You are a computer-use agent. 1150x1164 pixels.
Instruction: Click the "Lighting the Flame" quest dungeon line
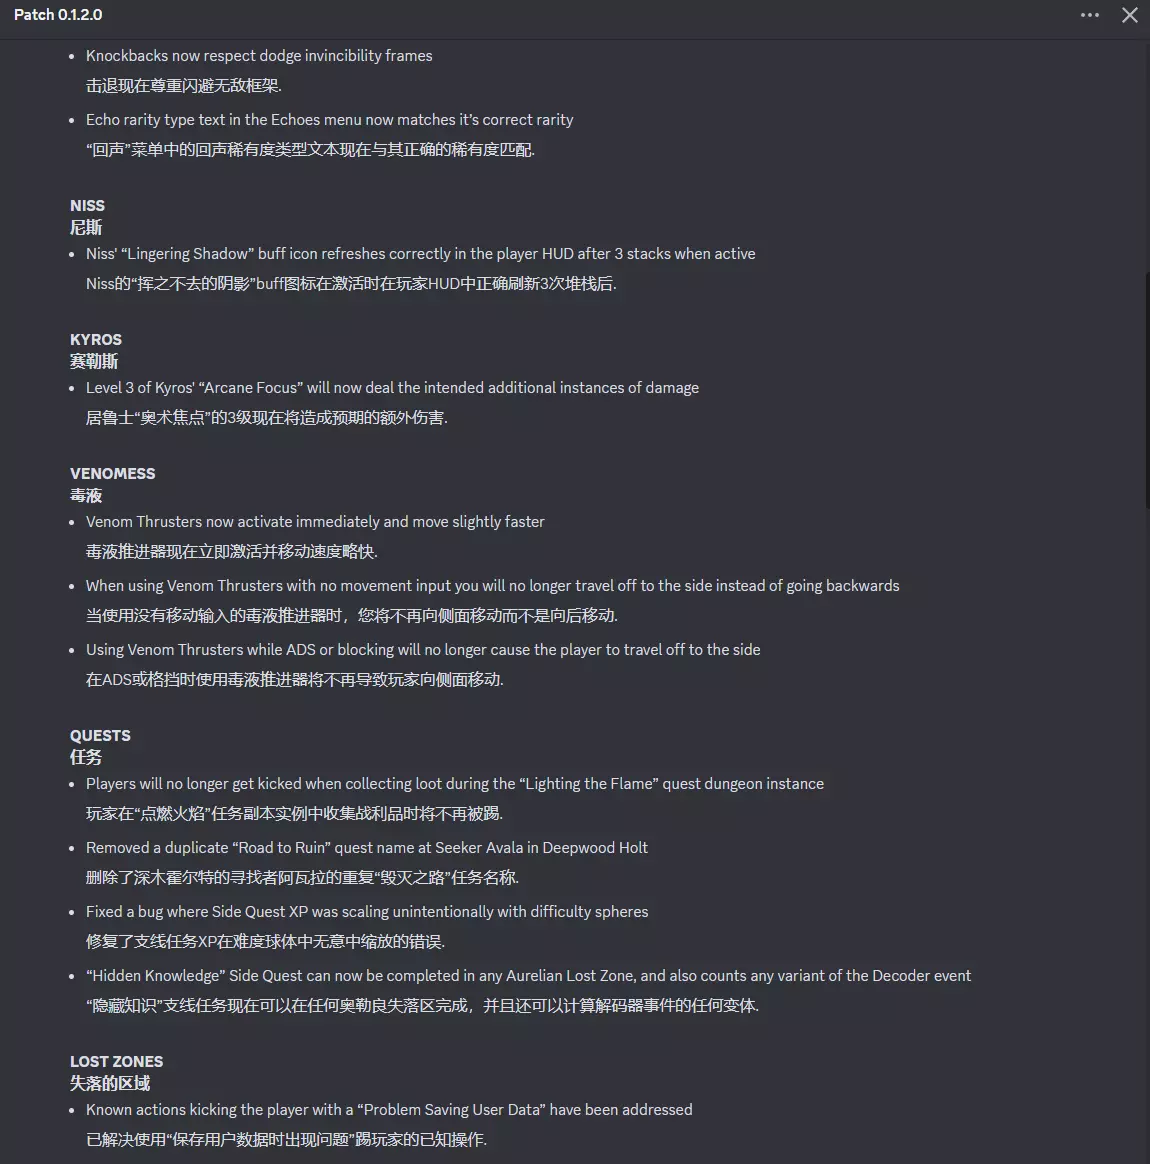(x=454, y=784)
